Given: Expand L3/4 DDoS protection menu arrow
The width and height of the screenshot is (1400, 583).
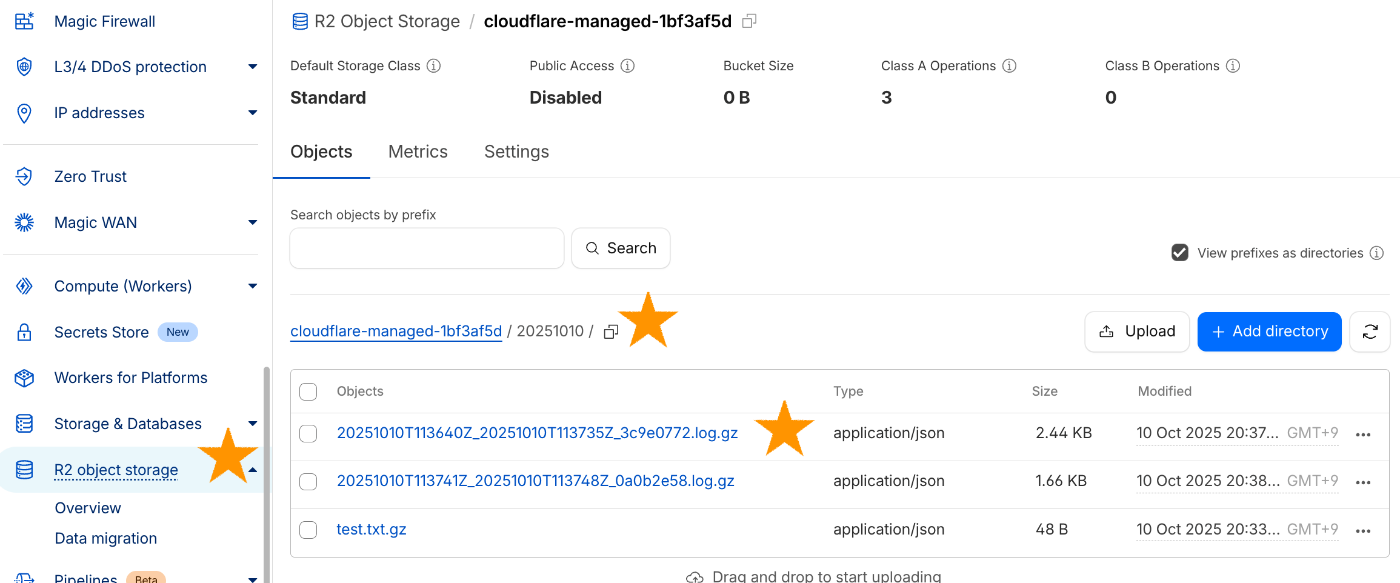Looking at the screenshot, I should click(253, 67).
